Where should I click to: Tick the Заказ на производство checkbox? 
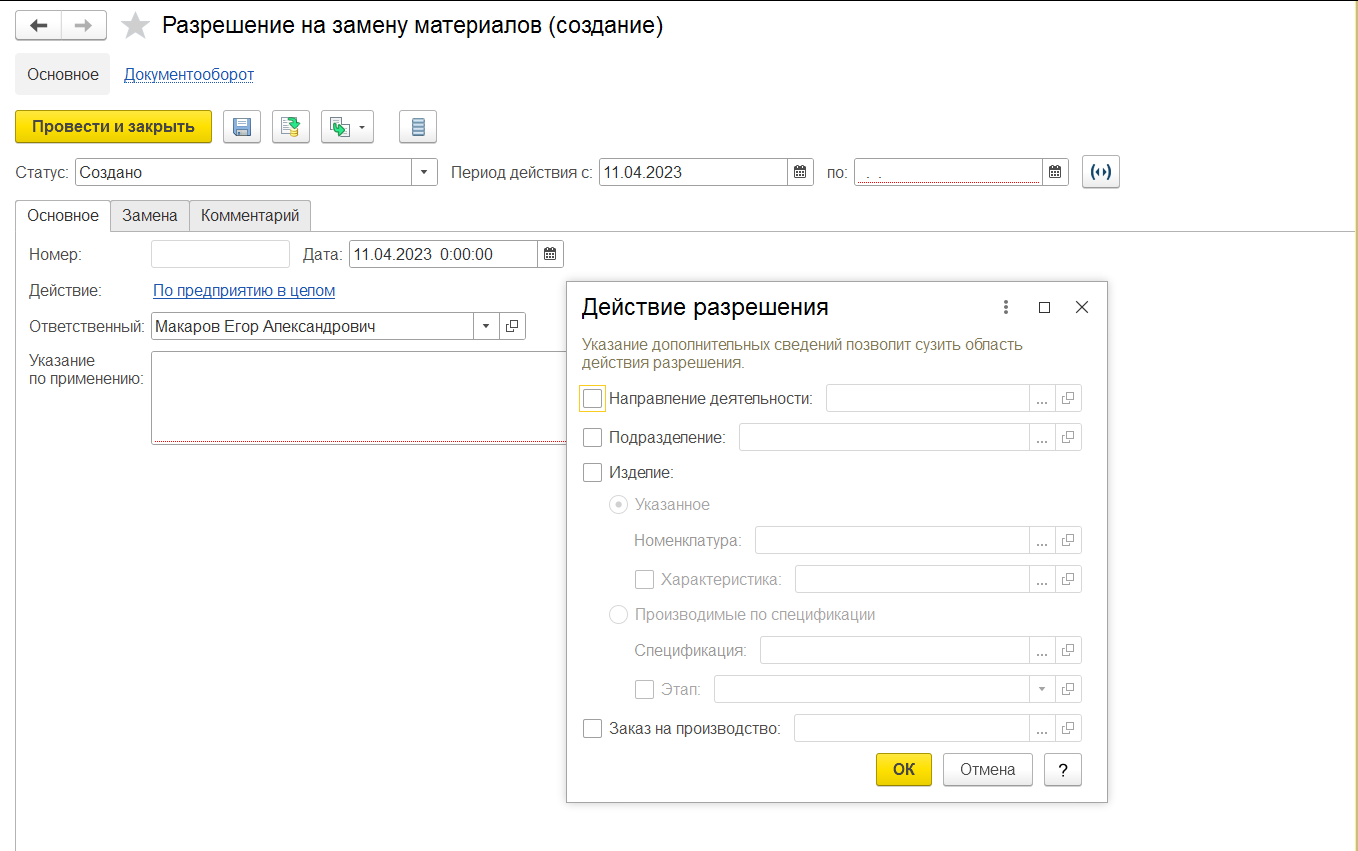pos(592,728)
